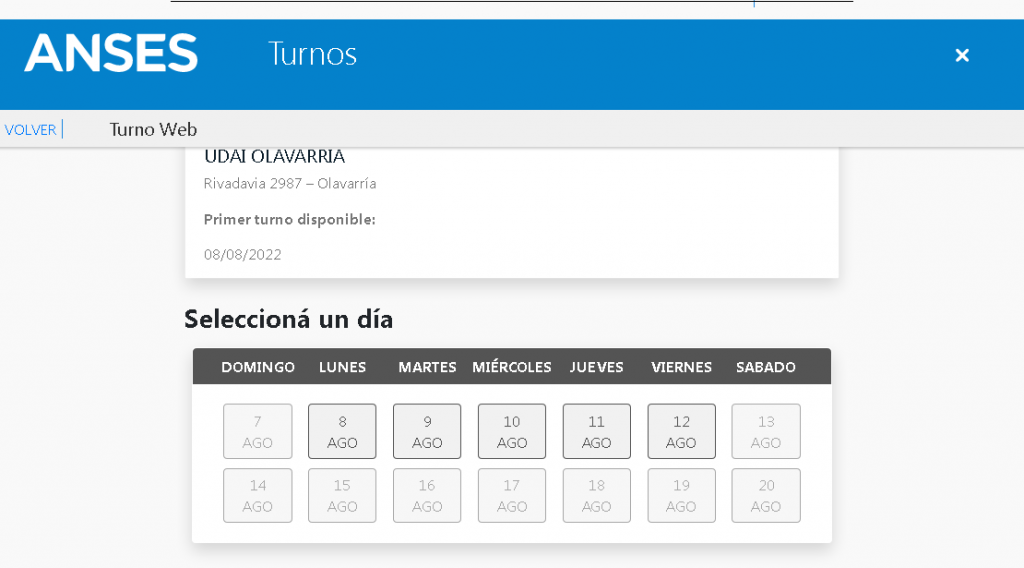Image resolution: width=1024 pixels, height=568 pixels.
Task: Click the disabled 7 AGO day
Action: (257, 431)
